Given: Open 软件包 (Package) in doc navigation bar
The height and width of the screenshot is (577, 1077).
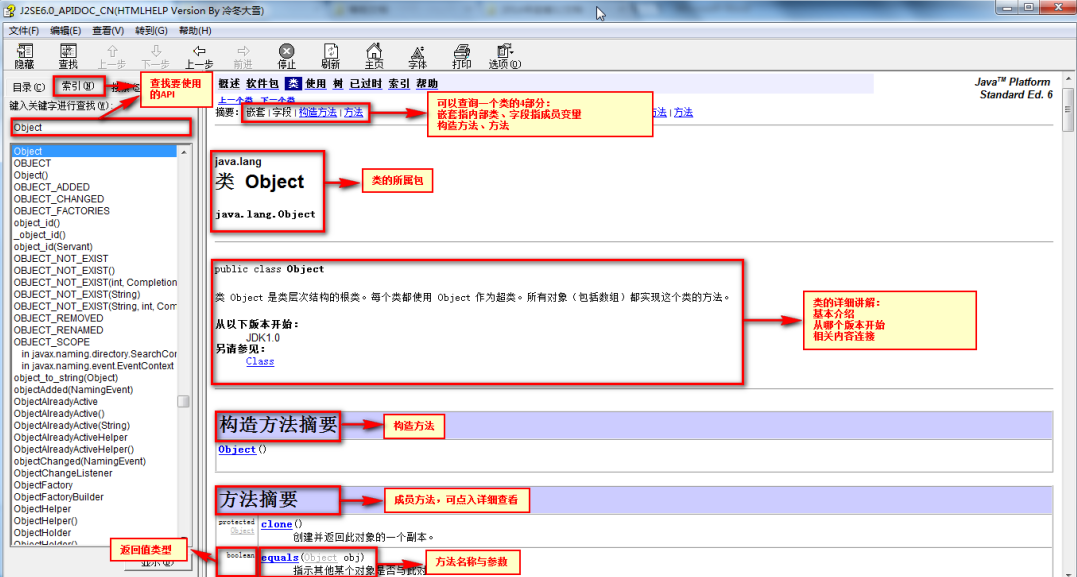Looking at the screenshot, I should pyautogui.click(x=262, y=84).
